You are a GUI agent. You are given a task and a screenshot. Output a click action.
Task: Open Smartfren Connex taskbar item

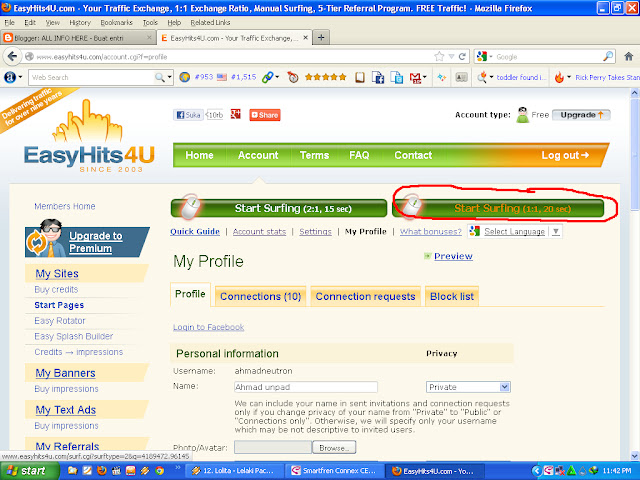point(334,471)
